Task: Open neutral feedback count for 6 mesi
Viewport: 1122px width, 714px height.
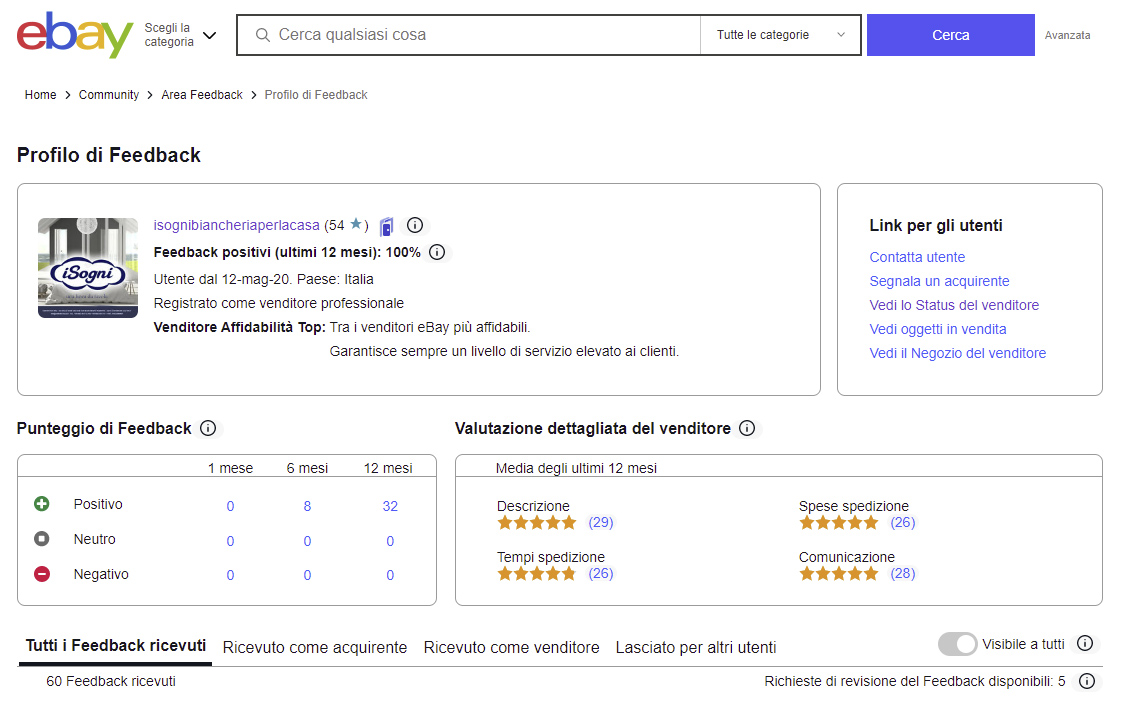Action: pyautogui.click(x=307, y=541)
